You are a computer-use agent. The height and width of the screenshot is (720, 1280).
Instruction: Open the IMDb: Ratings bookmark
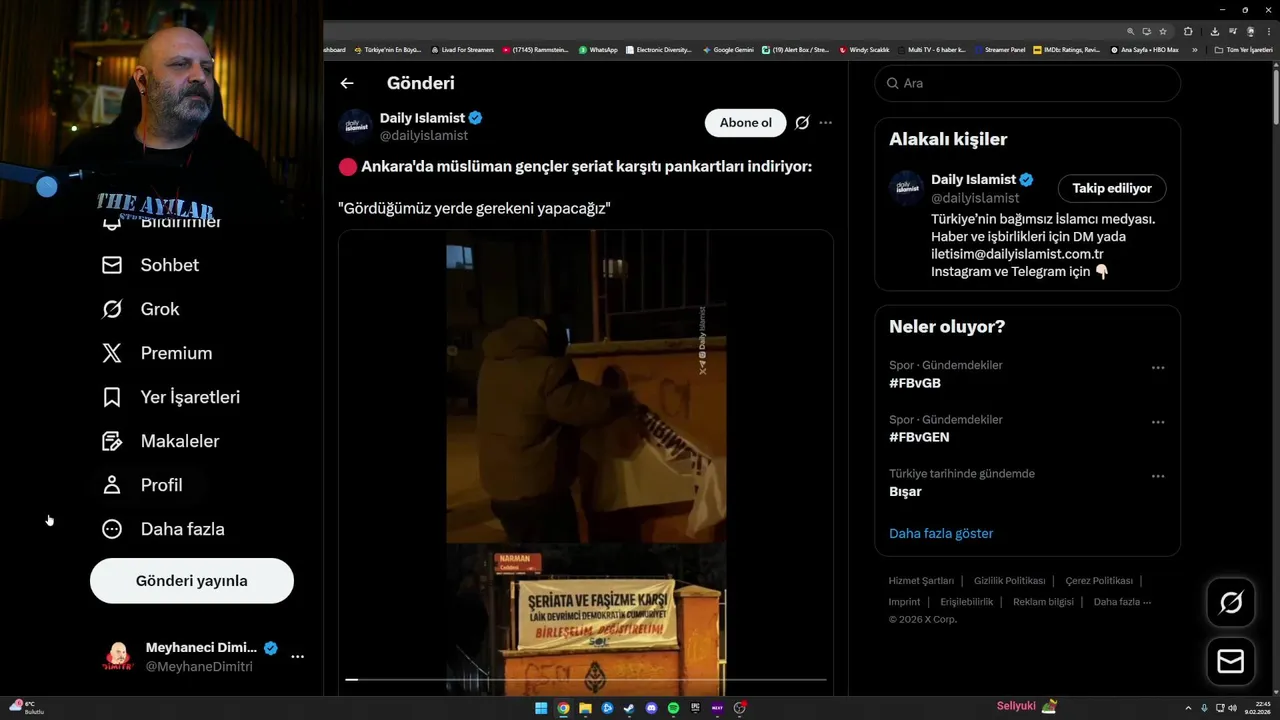coord(1067,50)
